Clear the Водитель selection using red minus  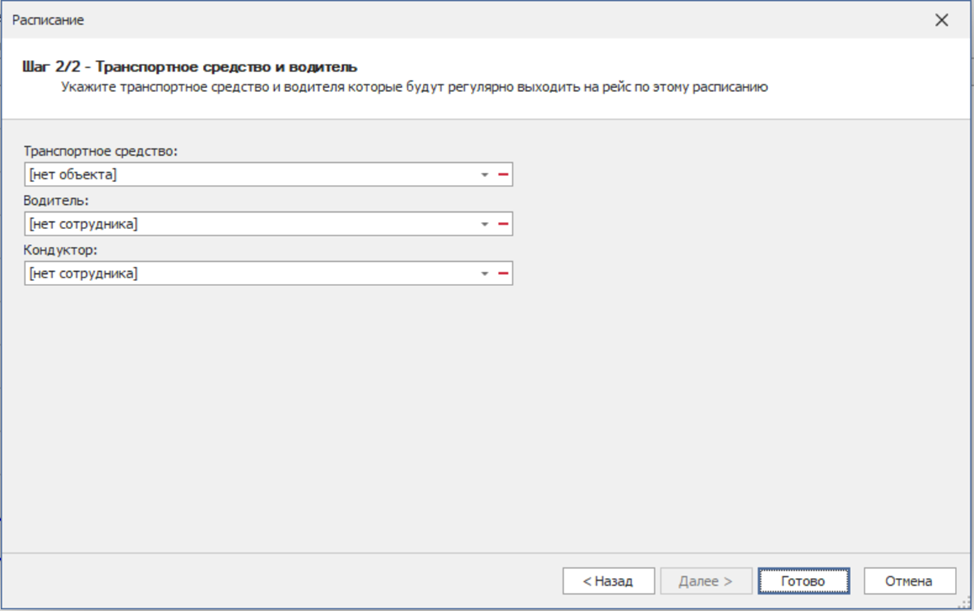click(503, 224)
